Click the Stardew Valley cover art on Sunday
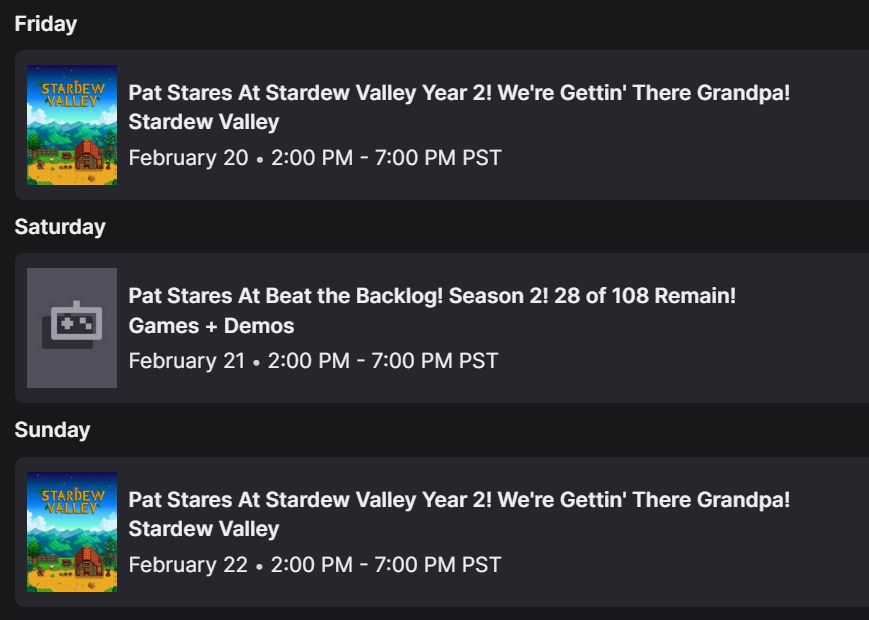Viewport: 869px width, 620px height. pos(72,531)
